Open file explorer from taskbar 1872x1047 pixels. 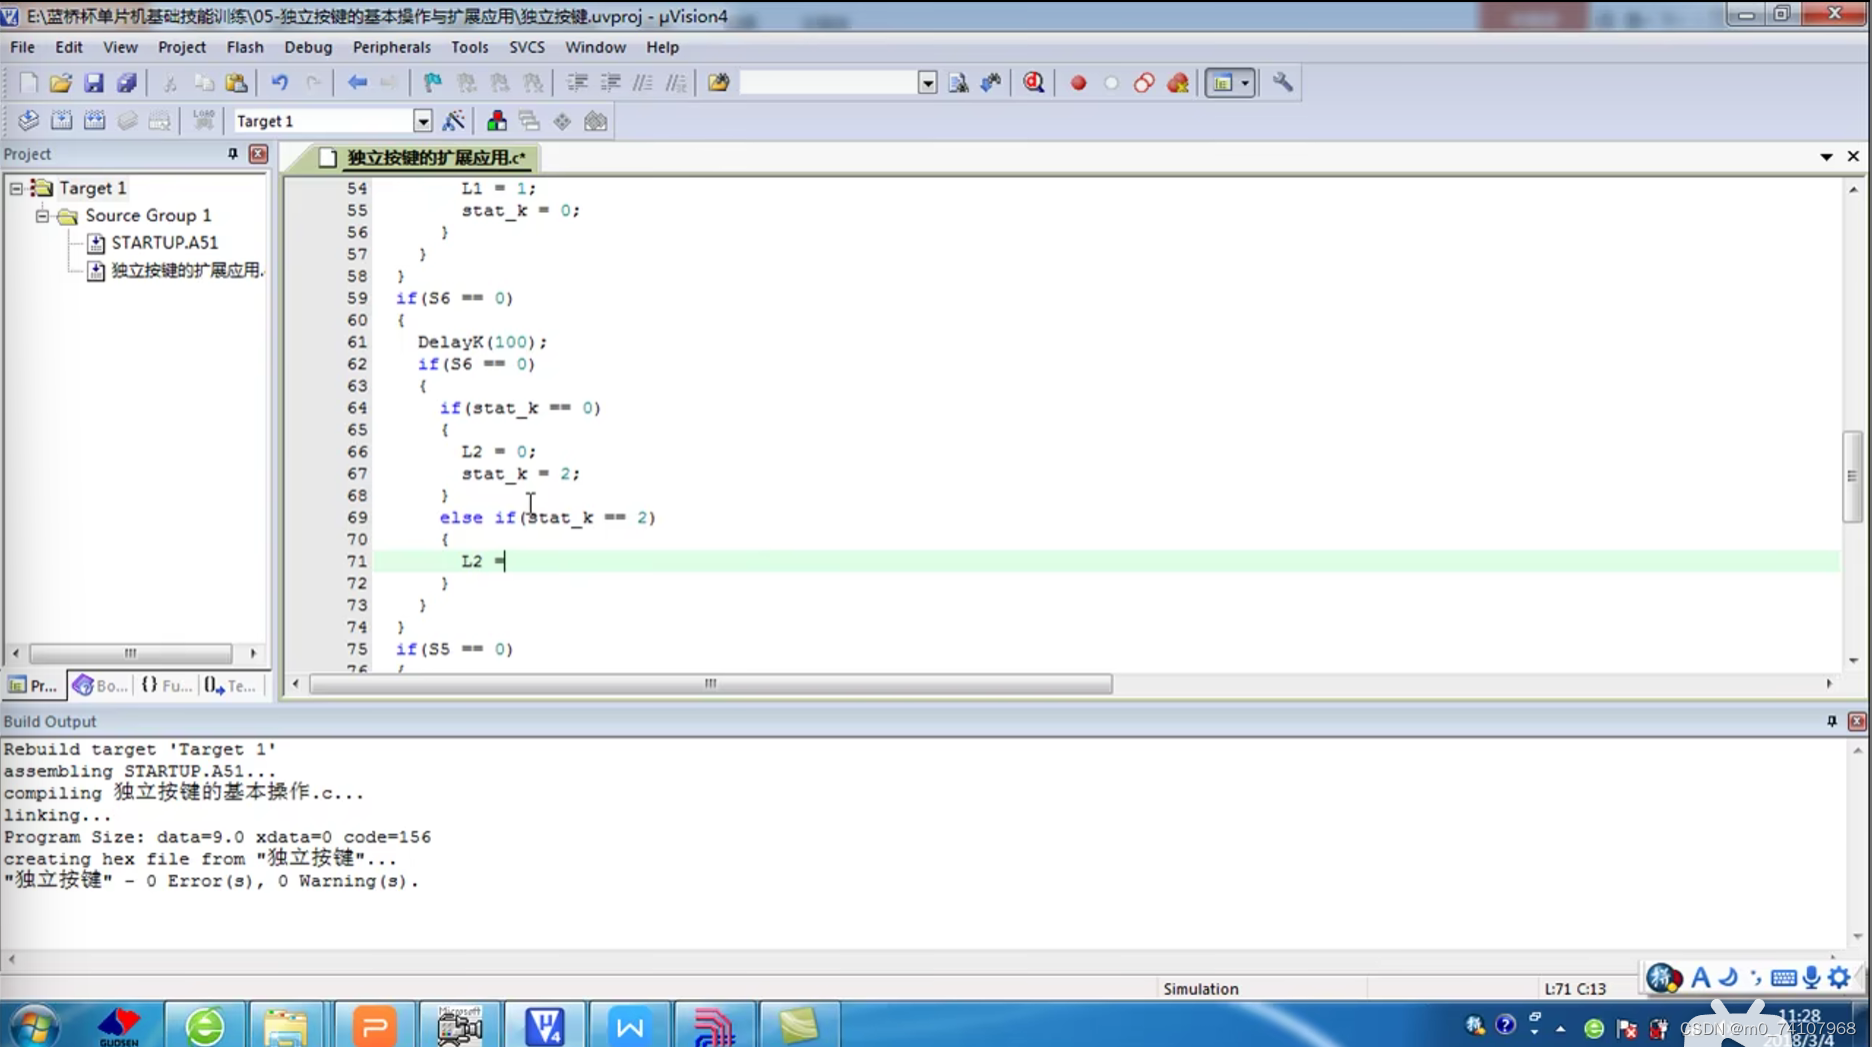[x=285, y=1026]
